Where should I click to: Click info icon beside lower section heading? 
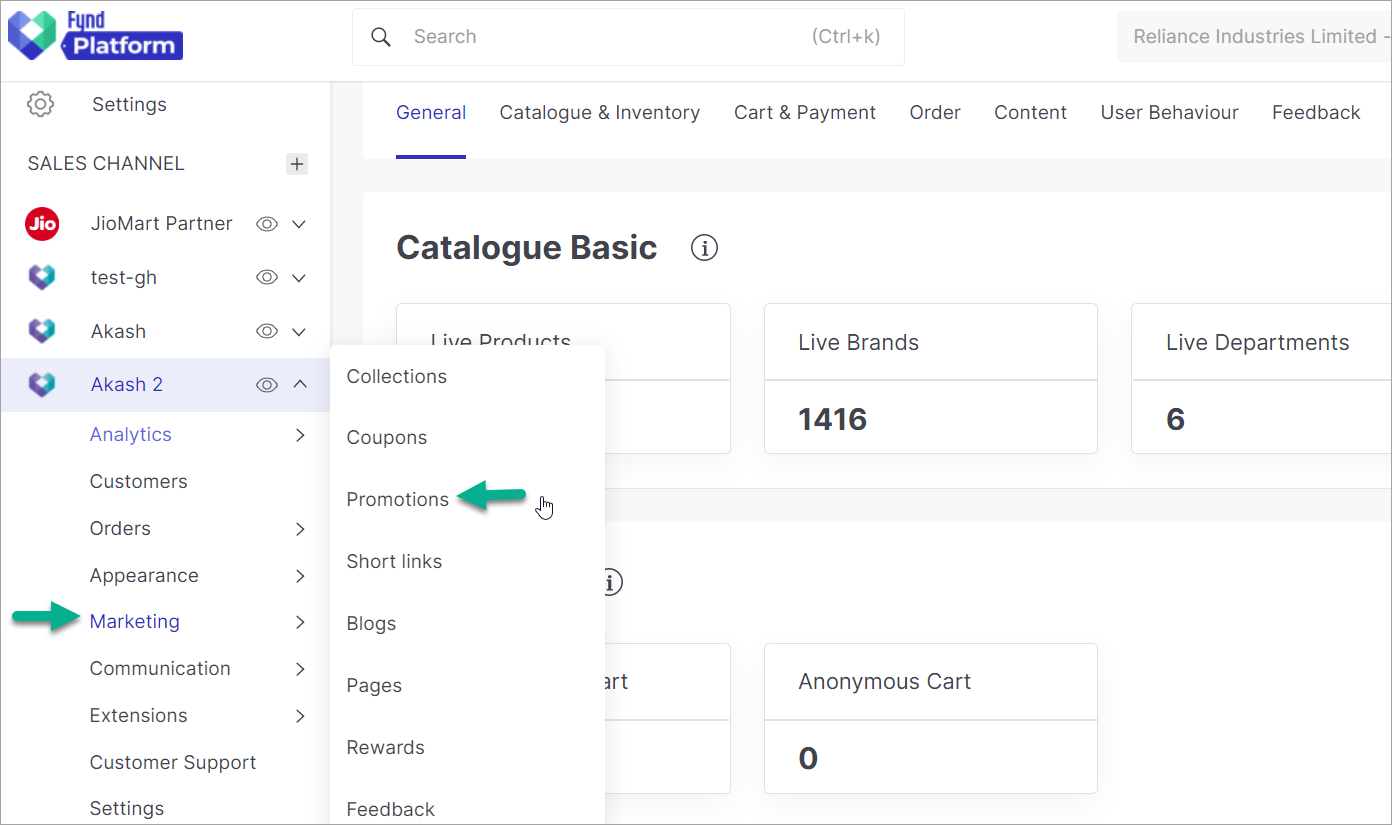(612, 582)
